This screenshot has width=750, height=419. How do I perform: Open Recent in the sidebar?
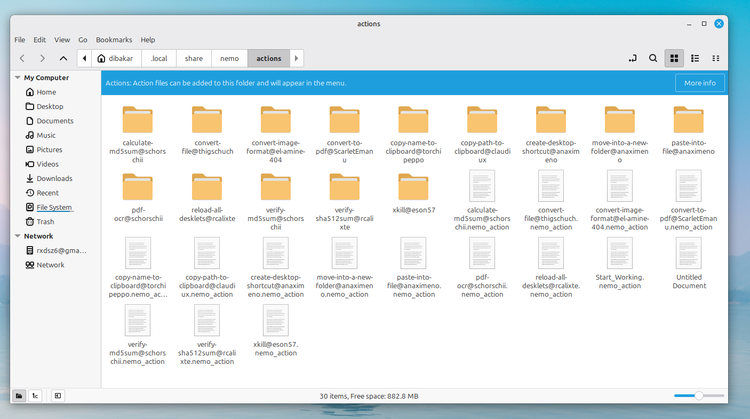[x=47, y=192]
